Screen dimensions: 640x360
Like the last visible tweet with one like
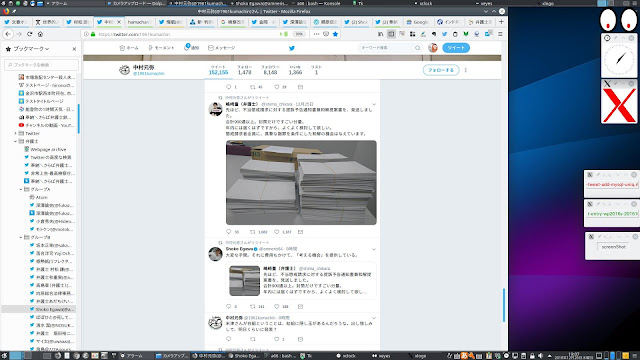tap(277, 339)
